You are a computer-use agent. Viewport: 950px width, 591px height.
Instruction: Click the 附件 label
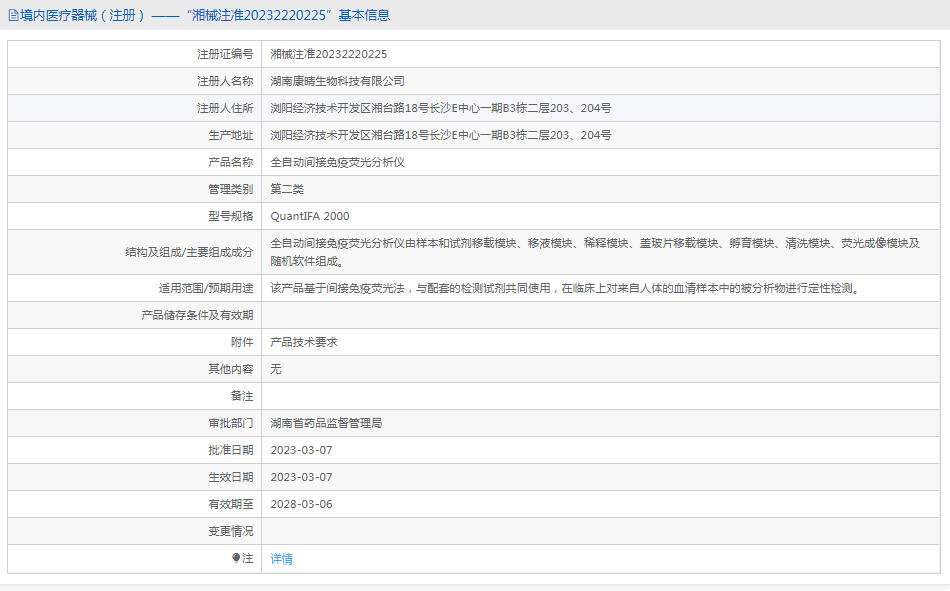[x=242, y=342]
